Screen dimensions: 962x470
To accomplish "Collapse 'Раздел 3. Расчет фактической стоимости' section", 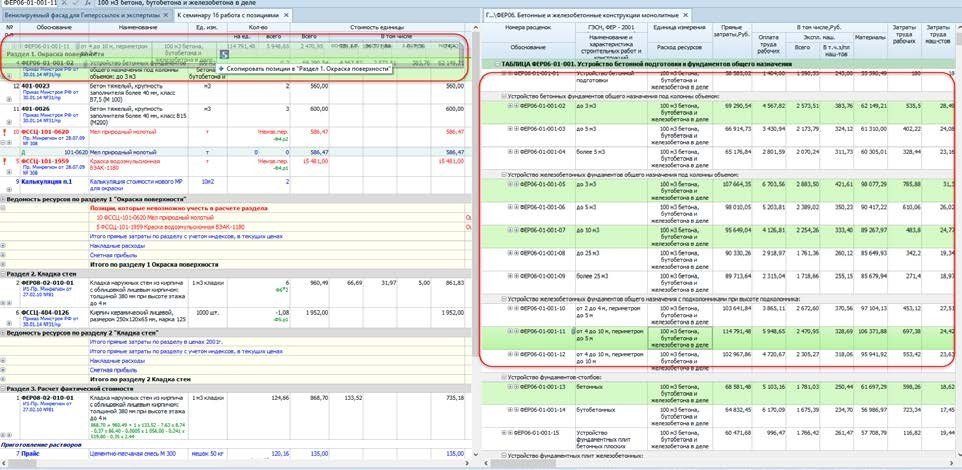I will 3,388.
